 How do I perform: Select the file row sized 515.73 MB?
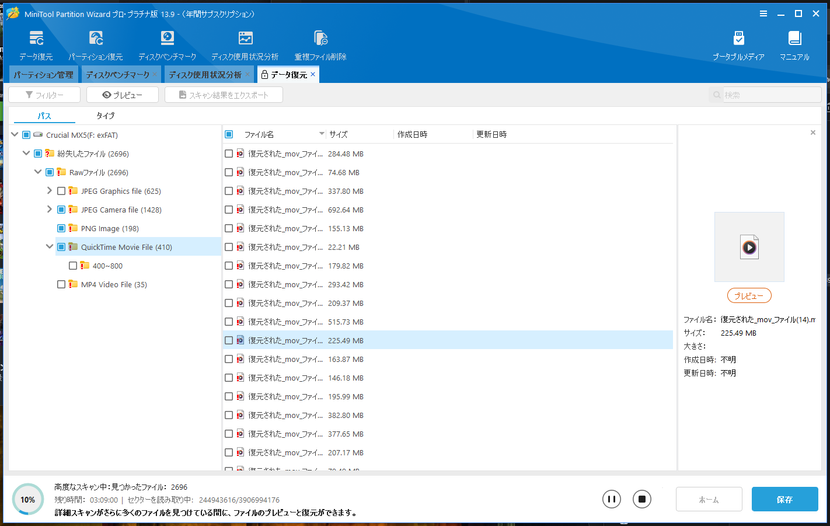[x=448, y=322]
